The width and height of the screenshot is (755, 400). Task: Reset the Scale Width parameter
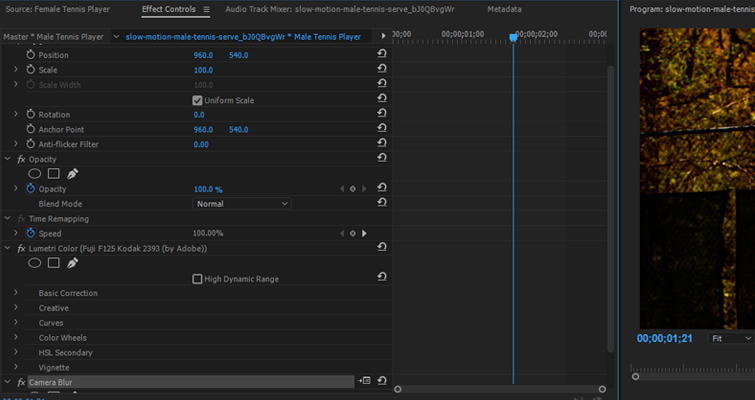[382, 84]
